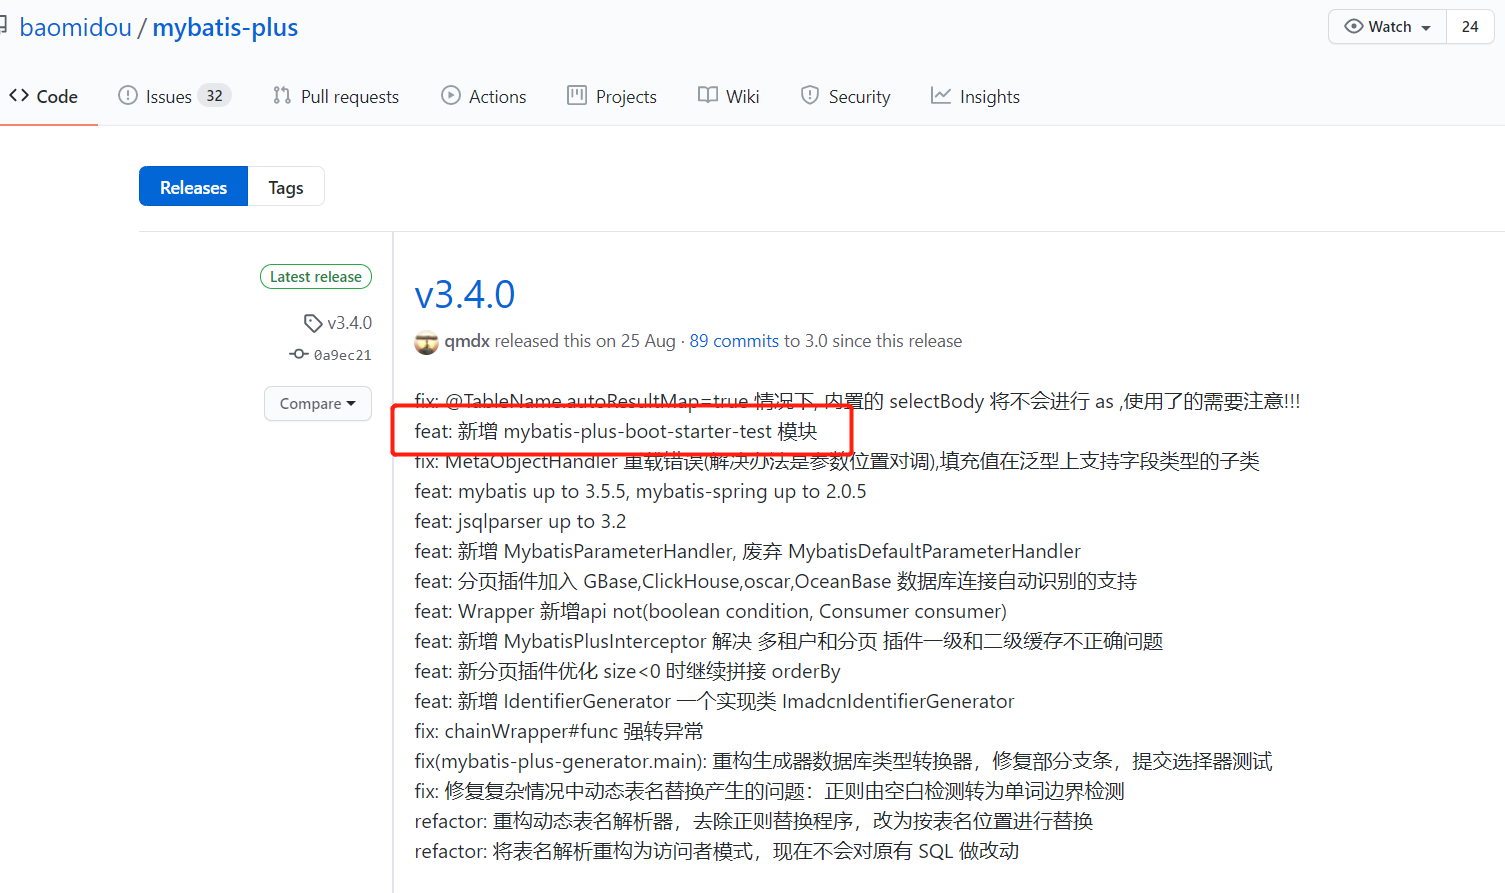Expand the Compare dropdown

tap(317, 403)
